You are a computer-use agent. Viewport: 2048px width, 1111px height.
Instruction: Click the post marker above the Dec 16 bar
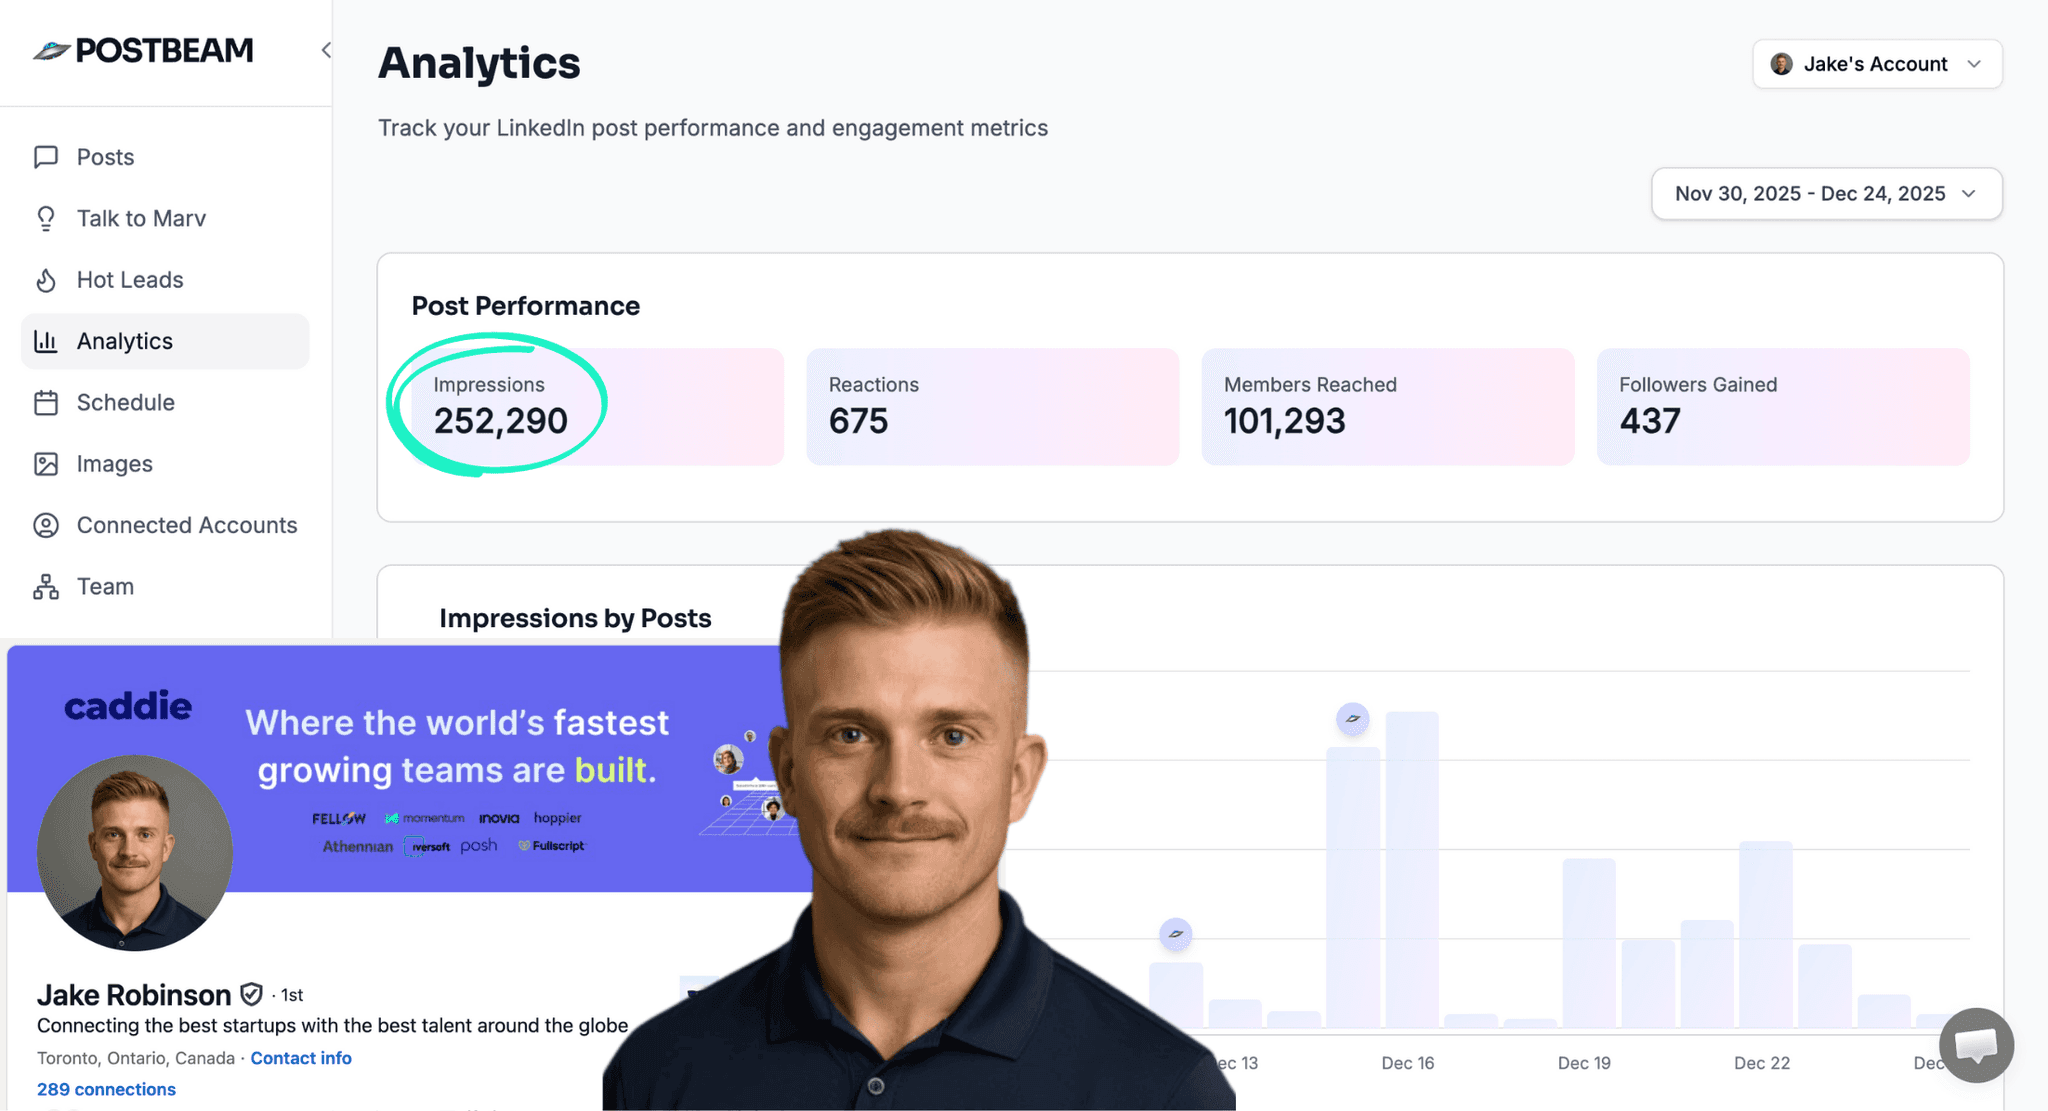tap(1352, 719)
